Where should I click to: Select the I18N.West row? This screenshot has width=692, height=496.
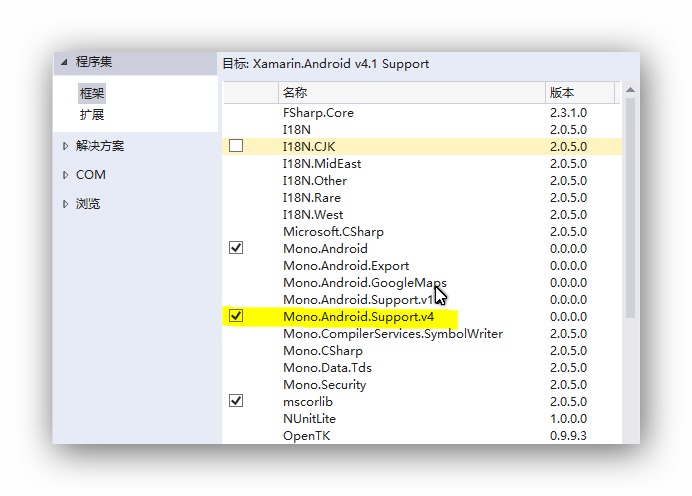pos(422,214)
